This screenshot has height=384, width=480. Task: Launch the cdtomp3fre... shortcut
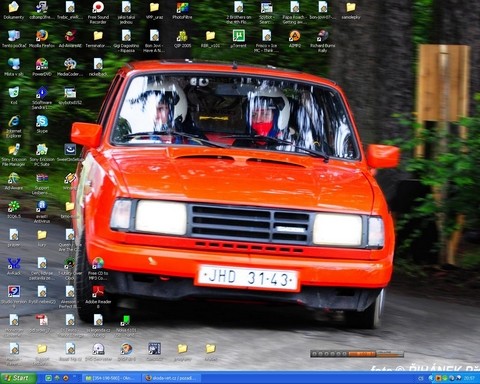[x=42, y=10]
